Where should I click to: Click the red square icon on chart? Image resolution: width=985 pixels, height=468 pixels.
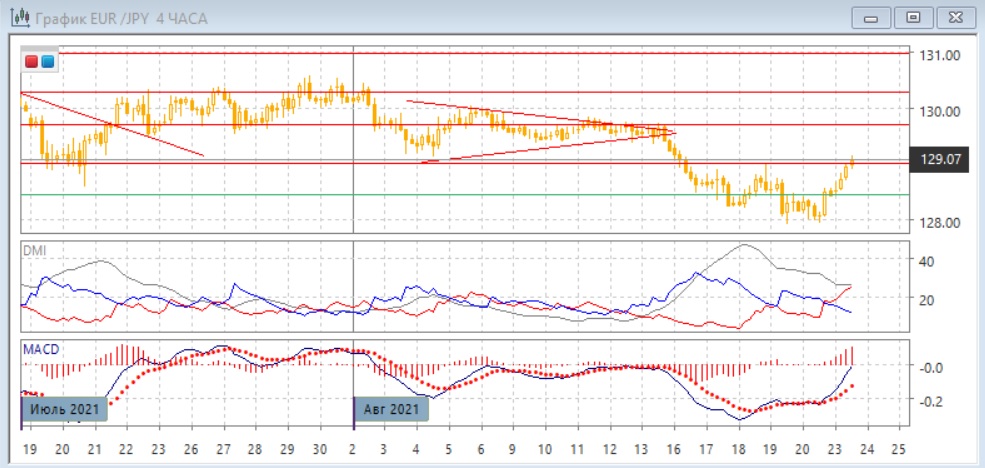click(31, 62)
